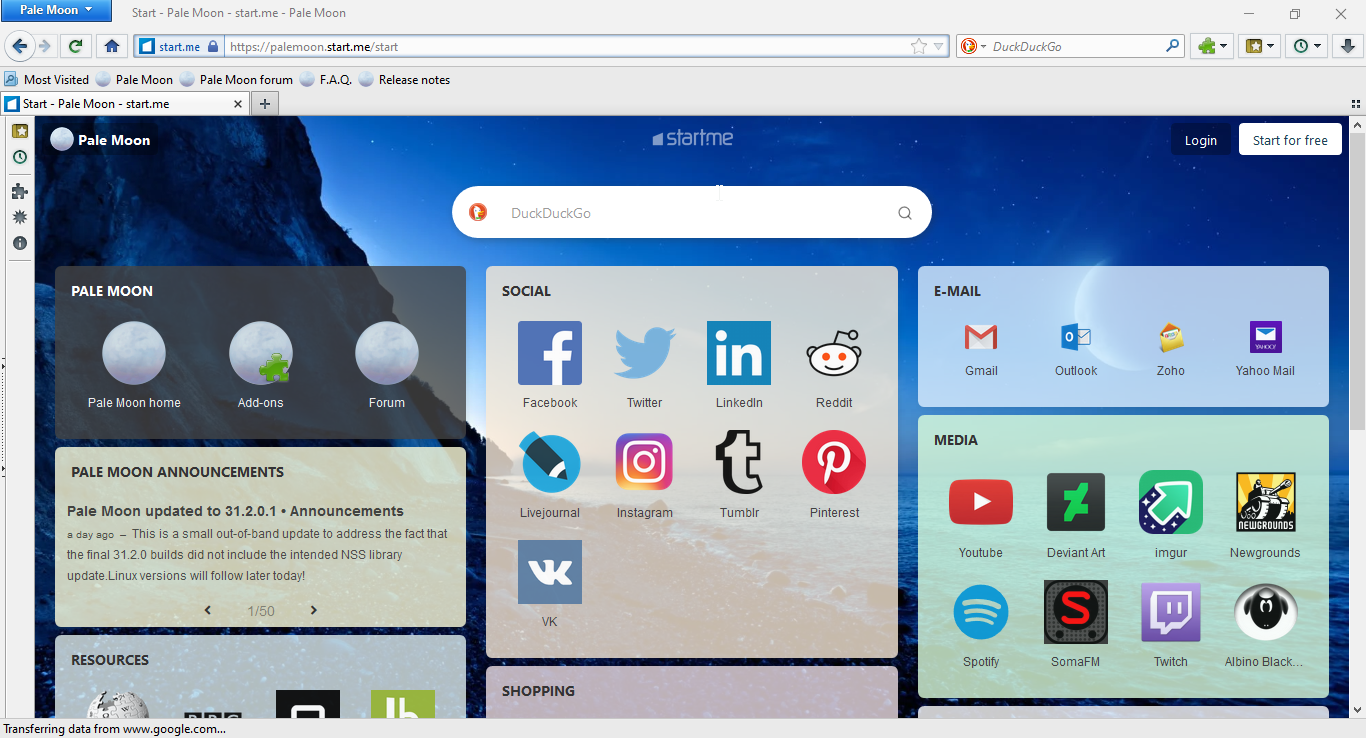
Task: Open the F.A.Q. bookmark
Action: coord(326,79)
